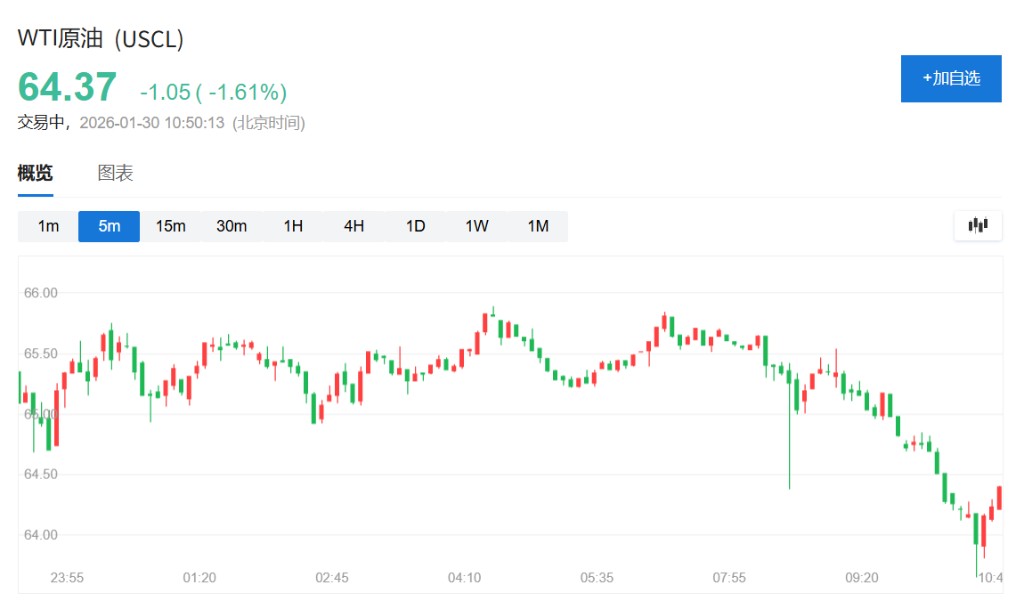
Task: Switch to the 图表 chart tab
Action: pos(115,173)
